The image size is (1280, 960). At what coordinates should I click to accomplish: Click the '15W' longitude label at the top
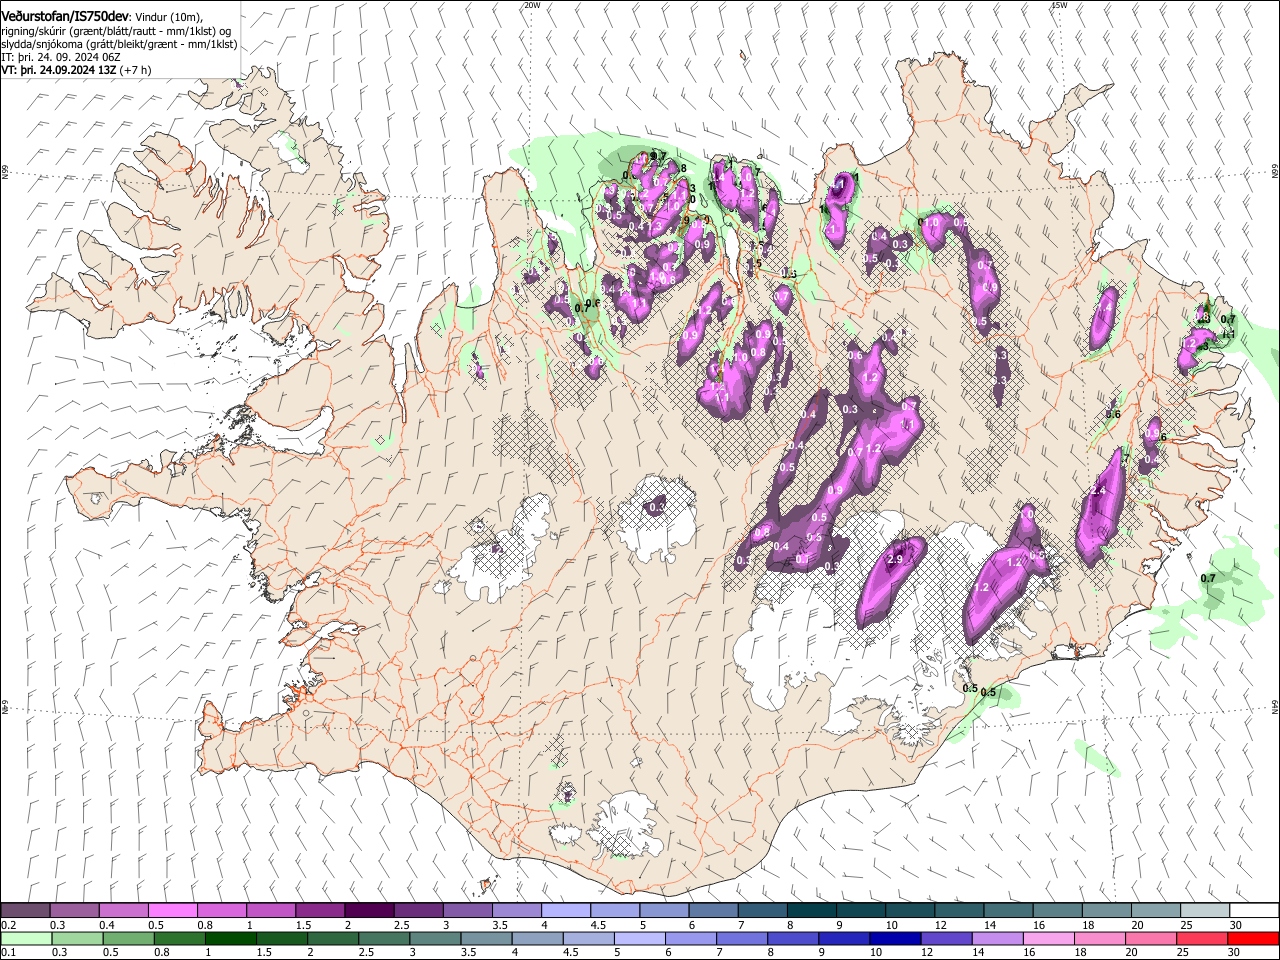[x=1059, y=5]
